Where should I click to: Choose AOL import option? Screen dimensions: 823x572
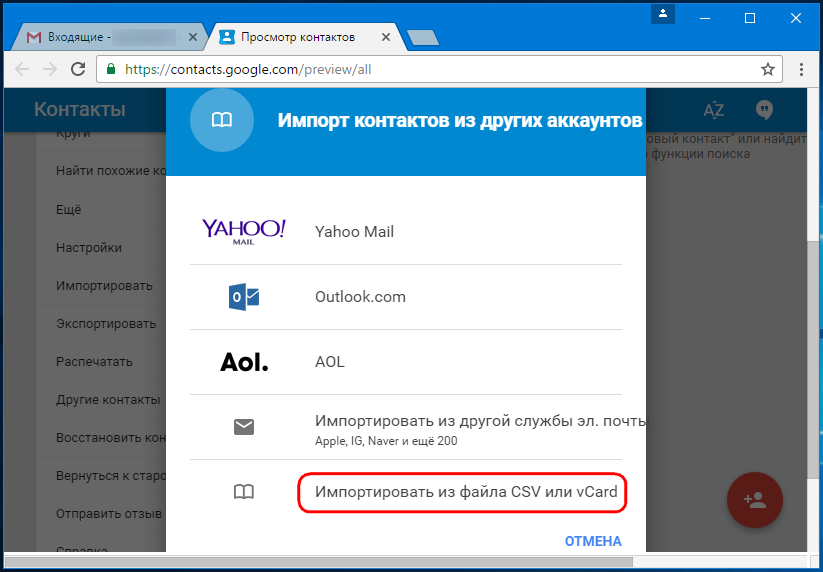[x=406, y=362]
